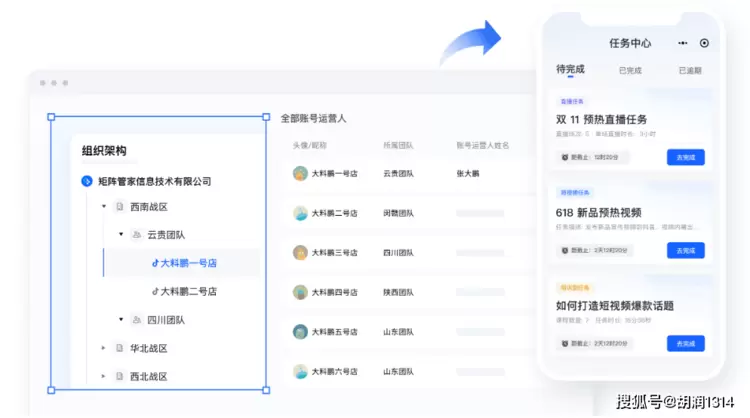Click 去完成 for 如何打造短视频爆款话题
The image size is (750, 418).
[x=685, y=343]
